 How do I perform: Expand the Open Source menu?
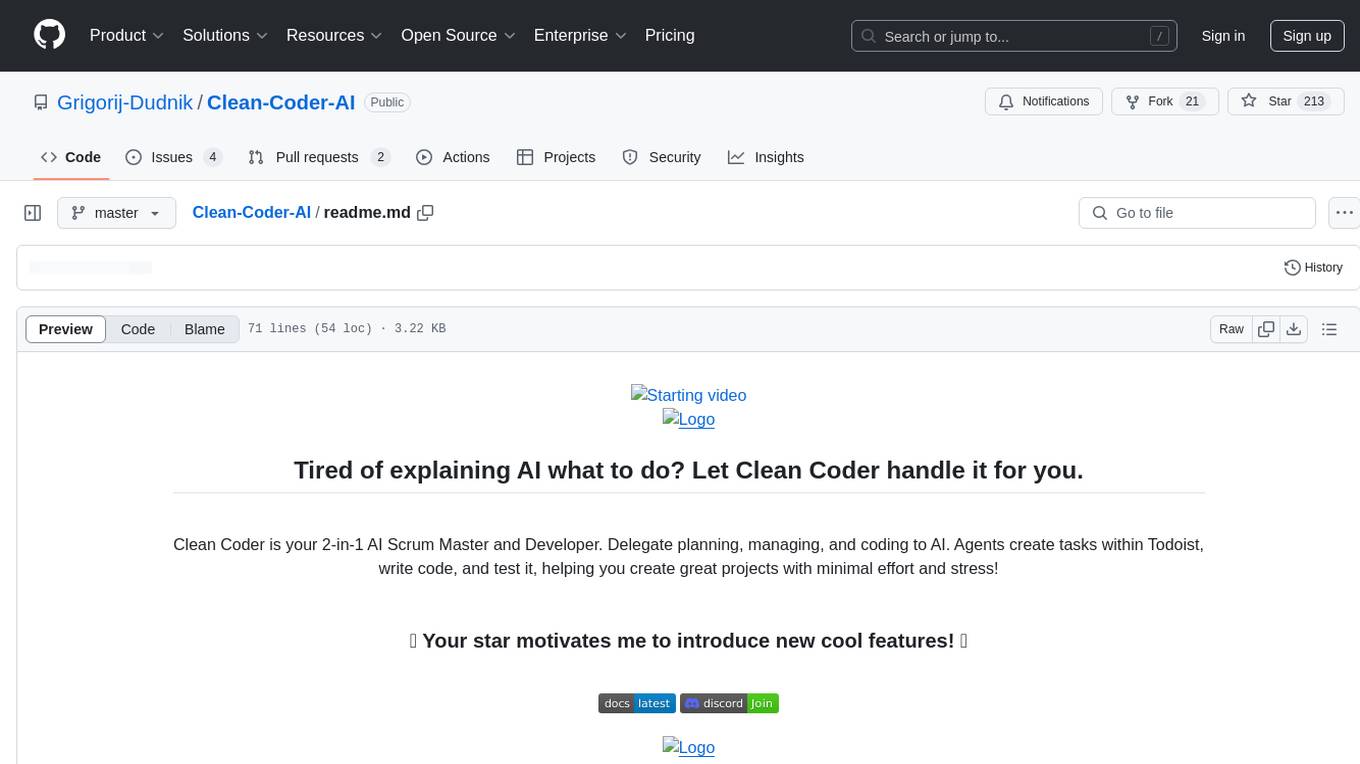(458, 35)
